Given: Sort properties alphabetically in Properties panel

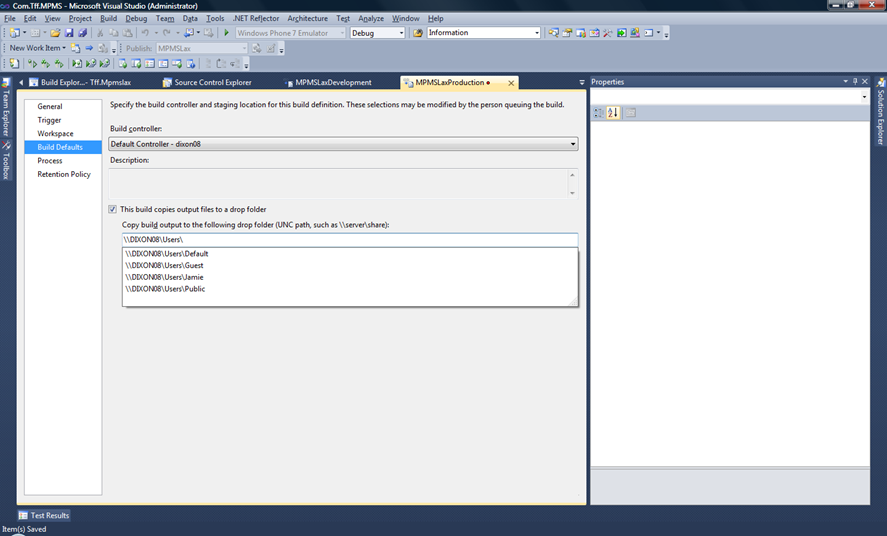Looking at the screenshot, I should (613, 113).
